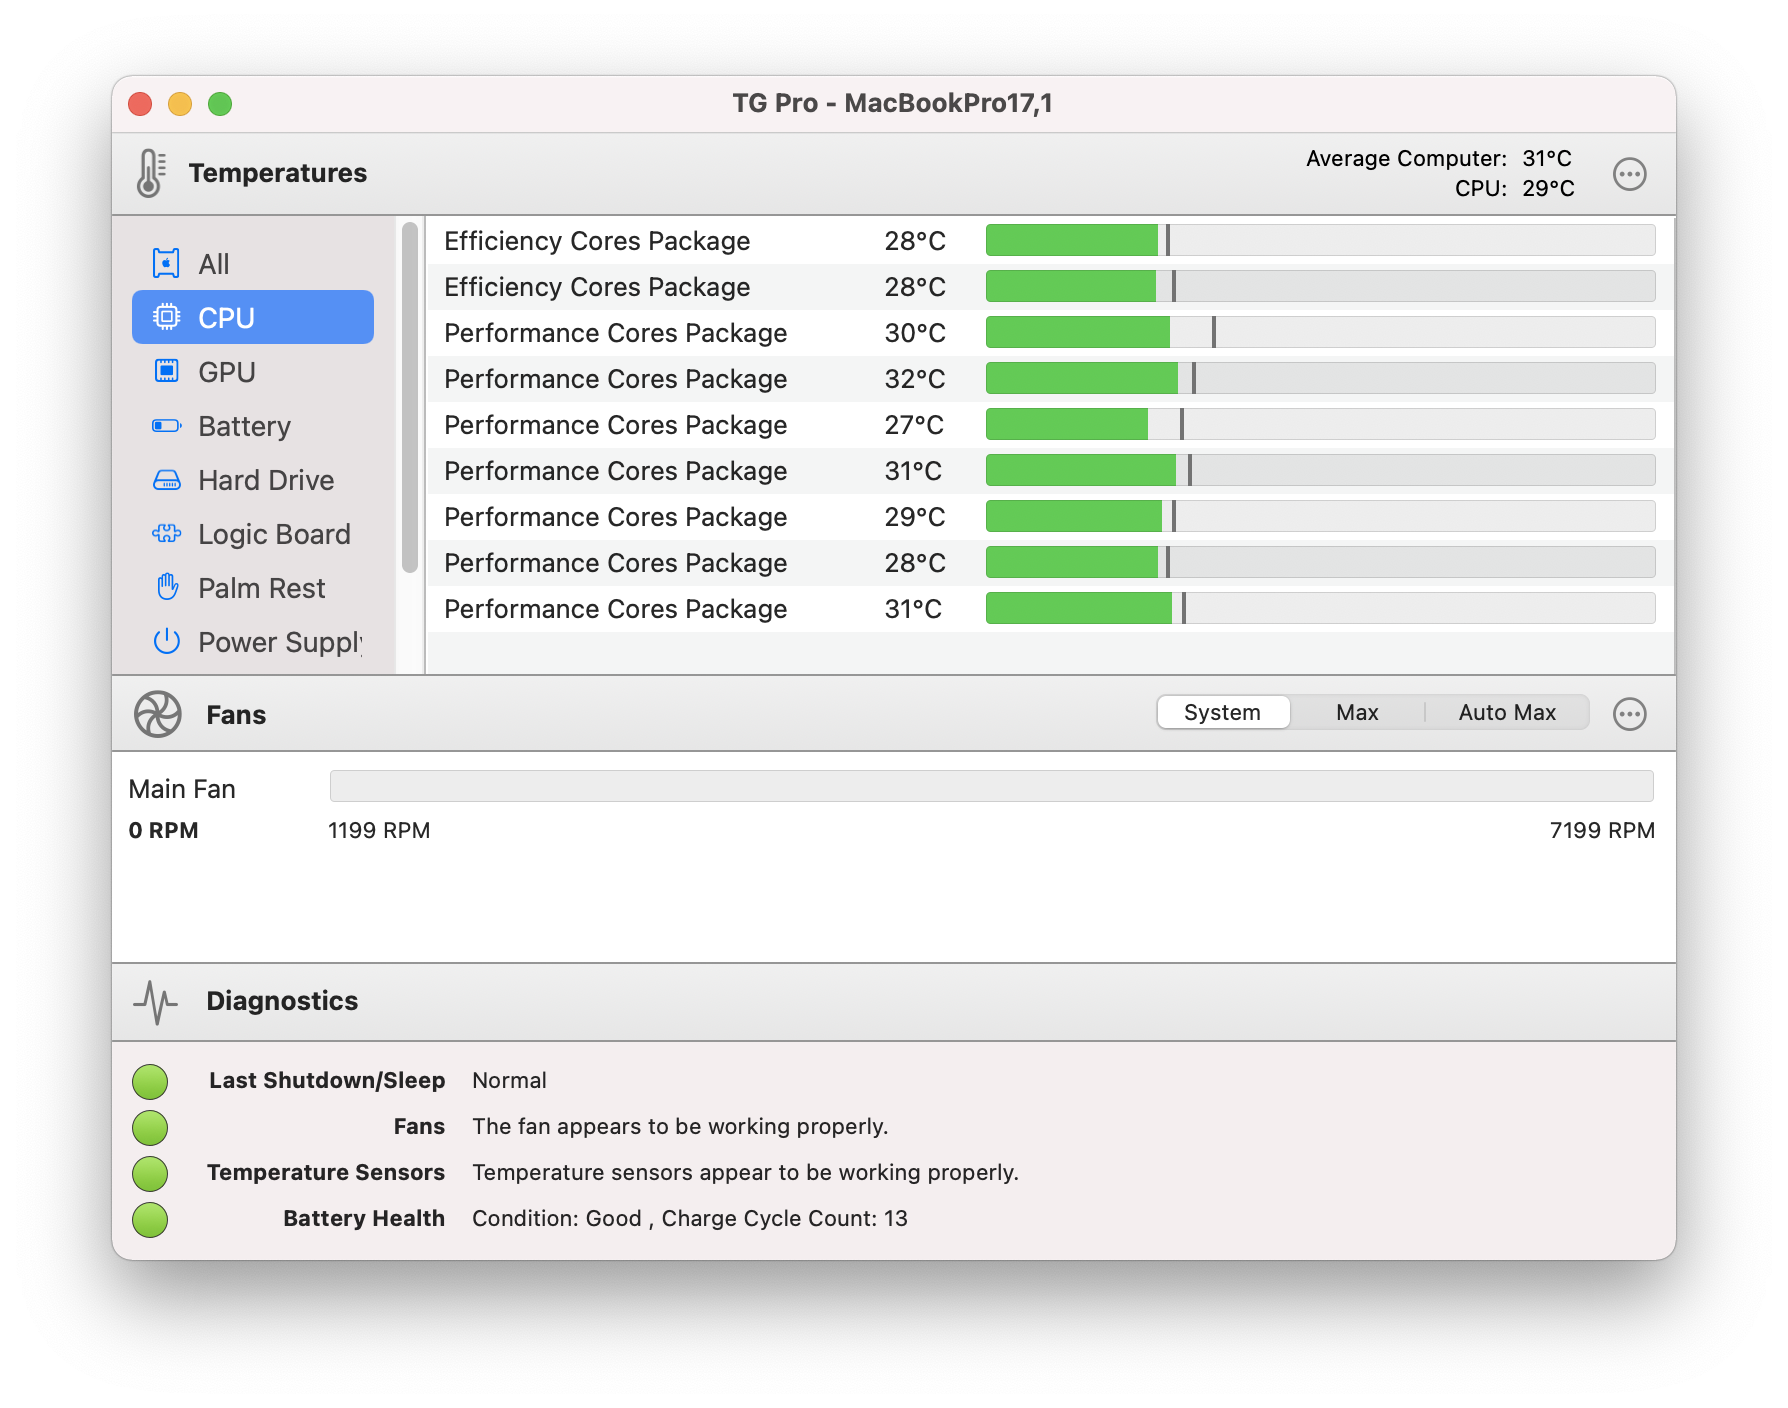Switch fan mode to System
Image resolution: width=1788 pixels, height=1408 pixels.
(x=1223, y=713)
